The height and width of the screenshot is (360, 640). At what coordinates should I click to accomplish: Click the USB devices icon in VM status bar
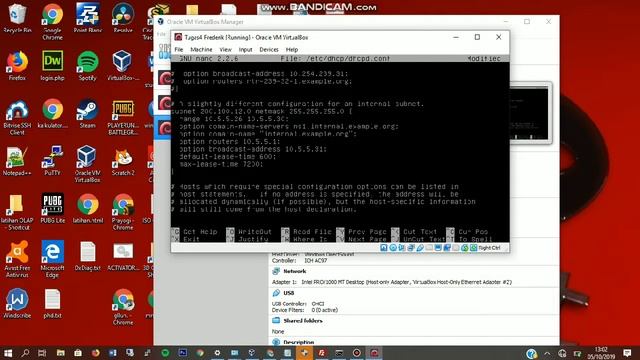click(420, 248)
